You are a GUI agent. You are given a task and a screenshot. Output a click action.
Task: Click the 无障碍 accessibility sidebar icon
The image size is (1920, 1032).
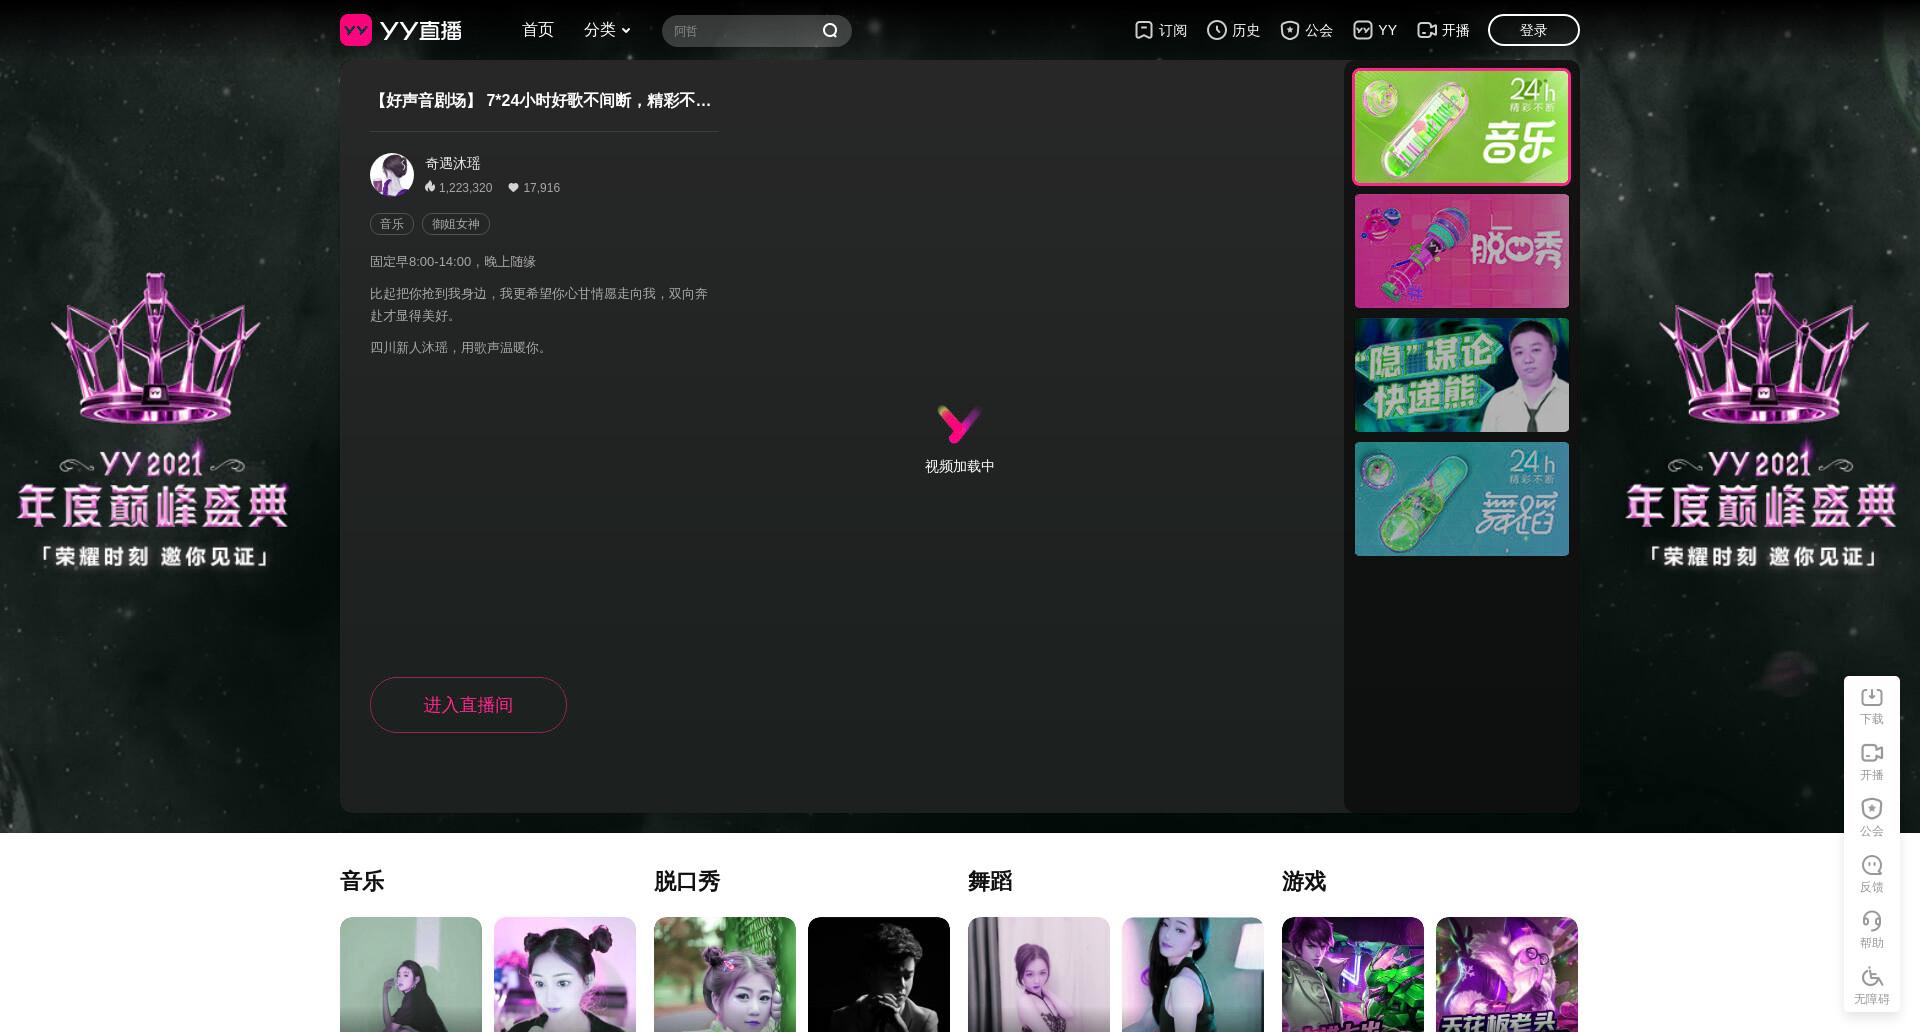point(1872,985)
